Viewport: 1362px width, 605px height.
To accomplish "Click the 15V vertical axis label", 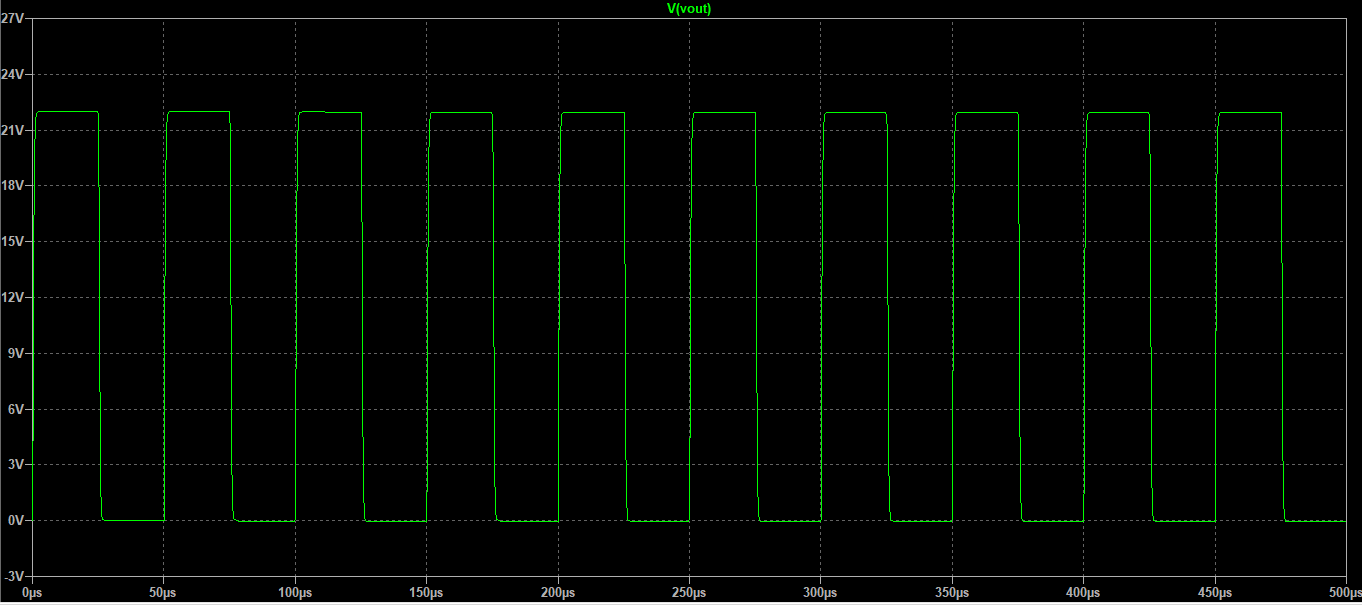I will tap(13, 242).
